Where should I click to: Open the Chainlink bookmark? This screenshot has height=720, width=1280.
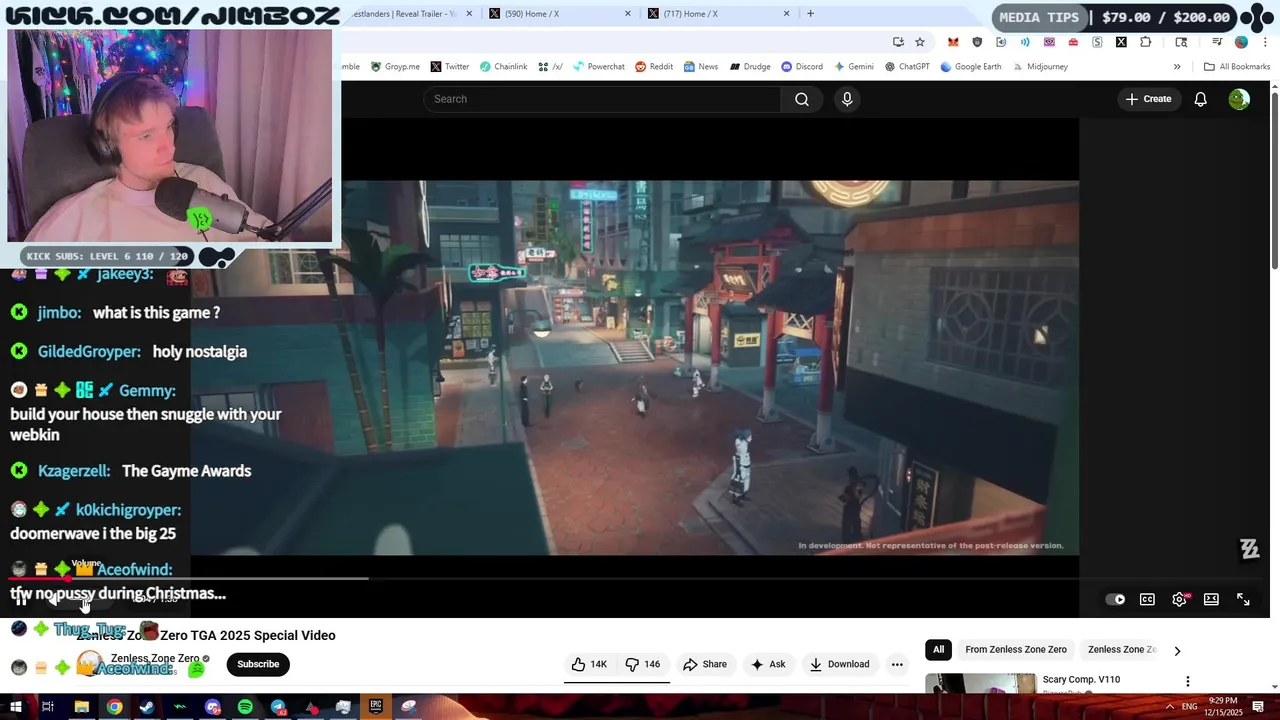[503, 67]
